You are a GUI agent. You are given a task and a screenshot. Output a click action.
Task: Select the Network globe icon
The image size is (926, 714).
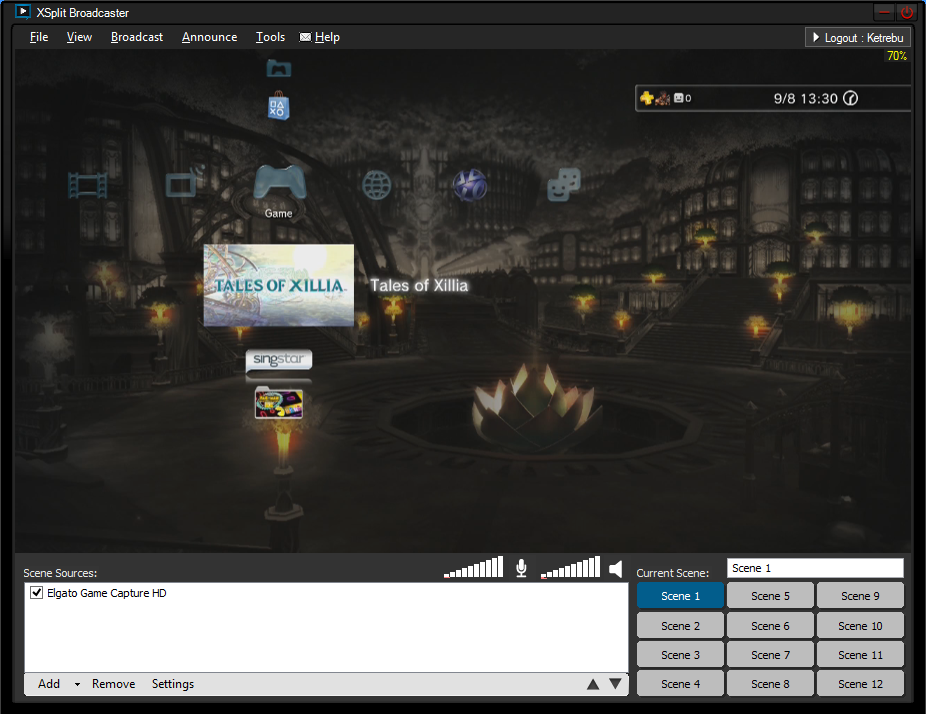pos(377,185)
